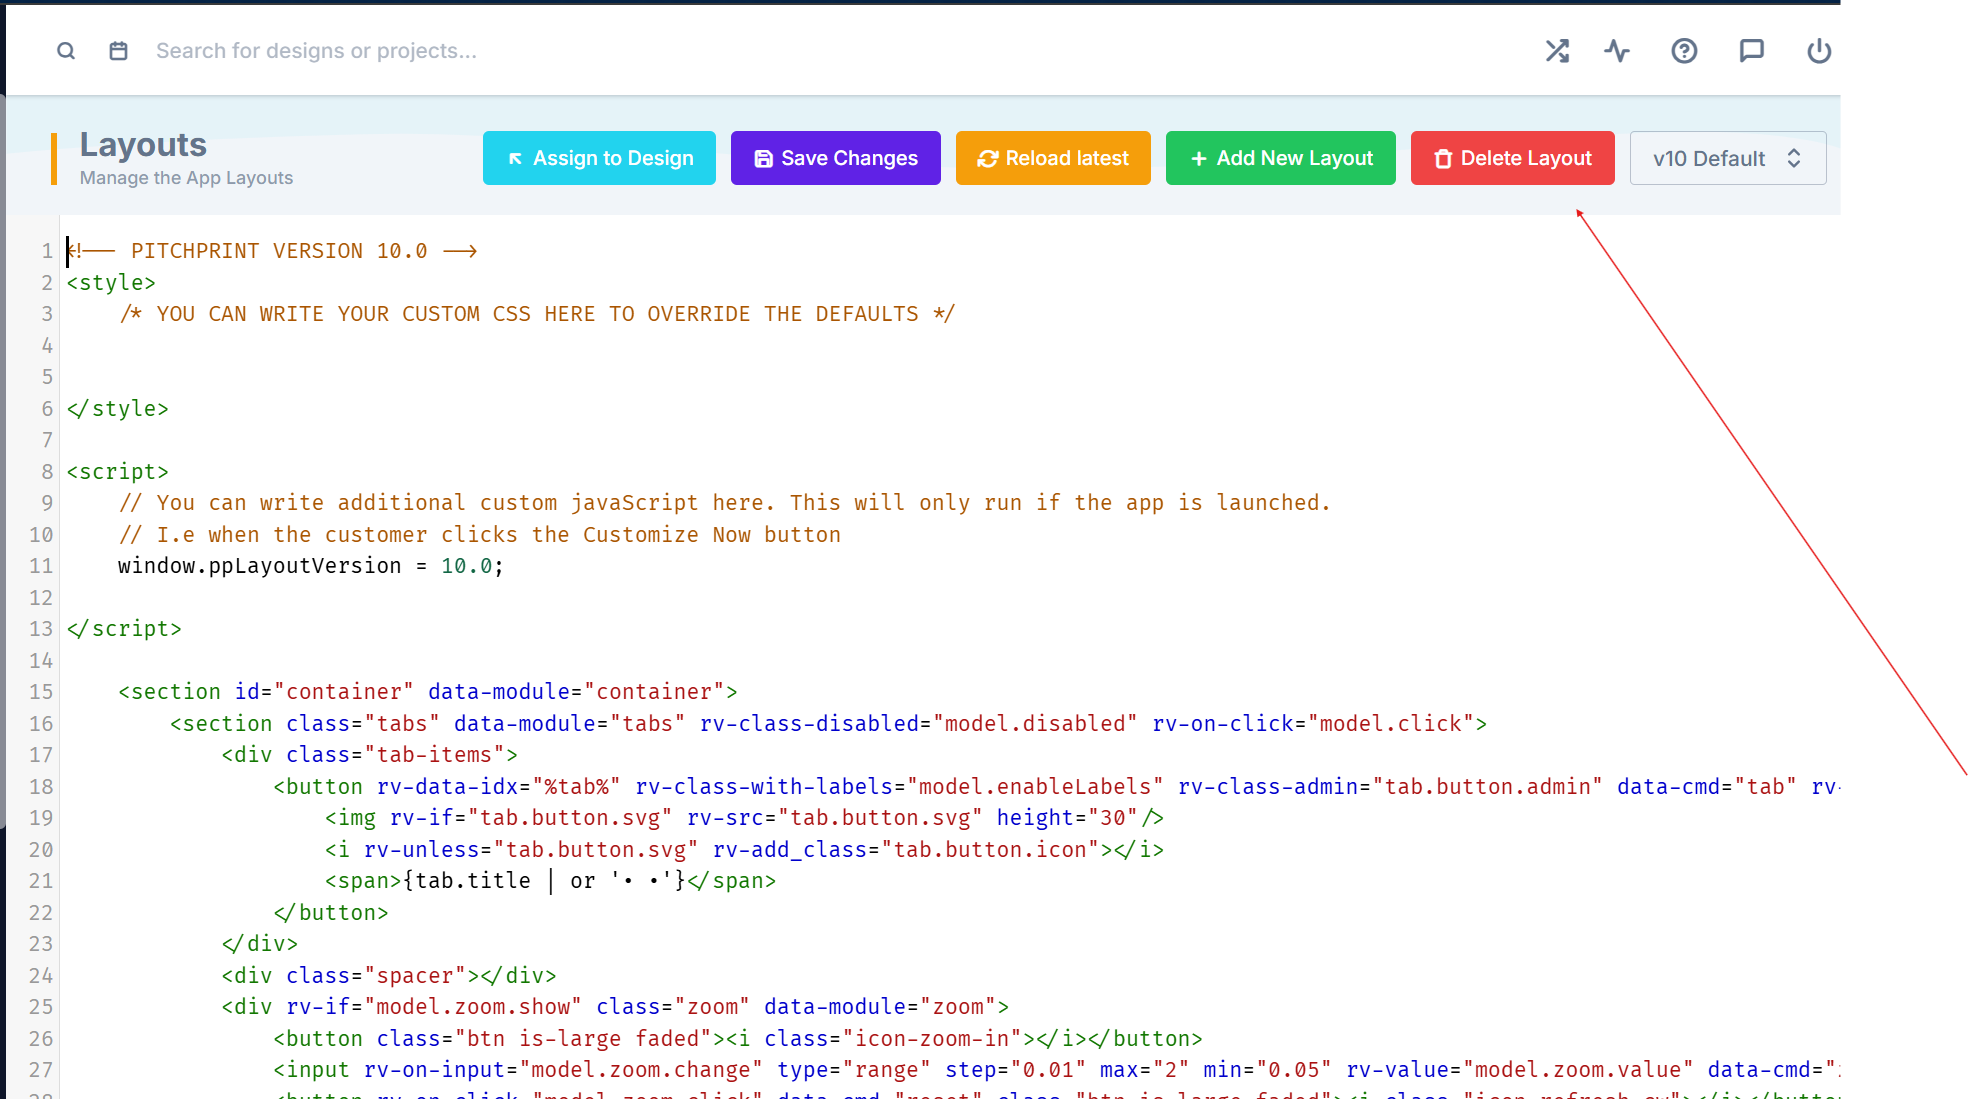Open the chat message icon
Image resolution: width=1968 pixels, height=1099 pixels.
[x=1751, y=51]
